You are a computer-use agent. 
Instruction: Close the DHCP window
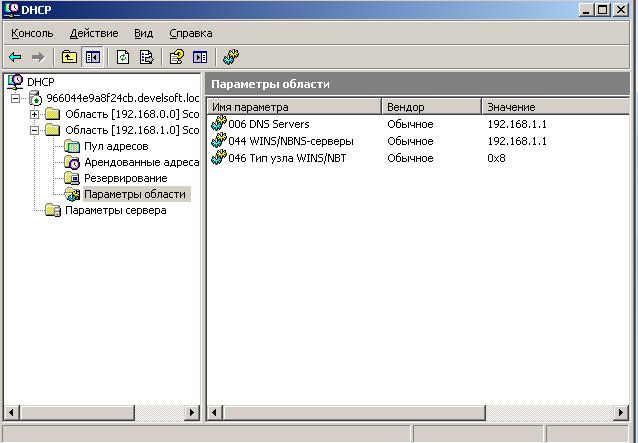621,10
